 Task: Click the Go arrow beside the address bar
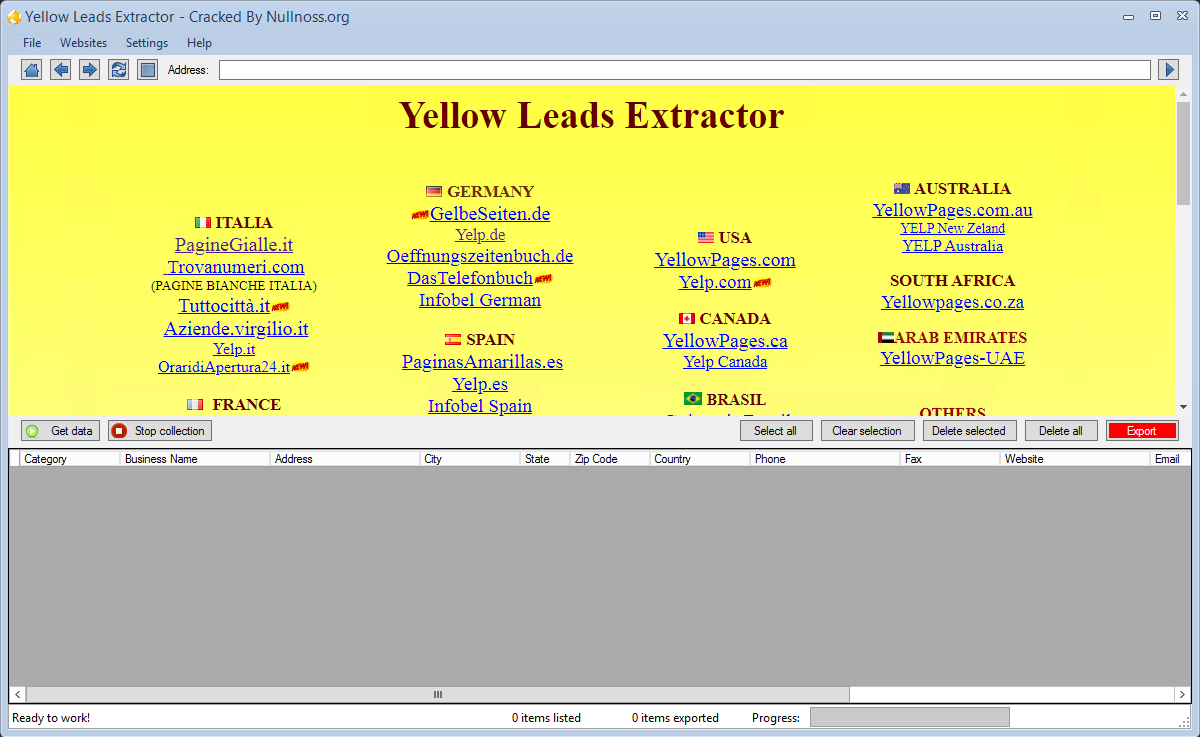1168,70
